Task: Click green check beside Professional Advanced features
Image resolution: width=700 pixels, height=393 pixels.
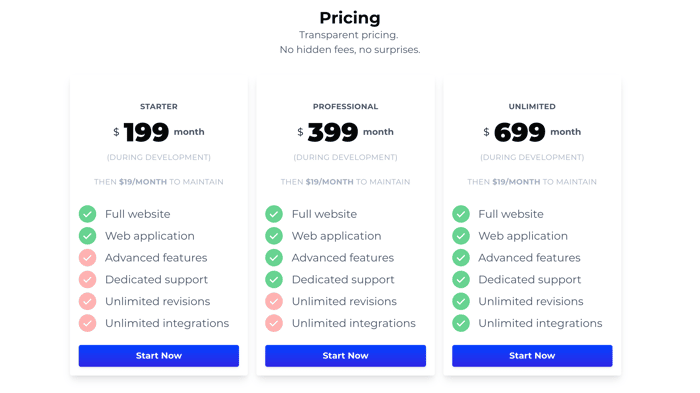Action: pos(274,258)
